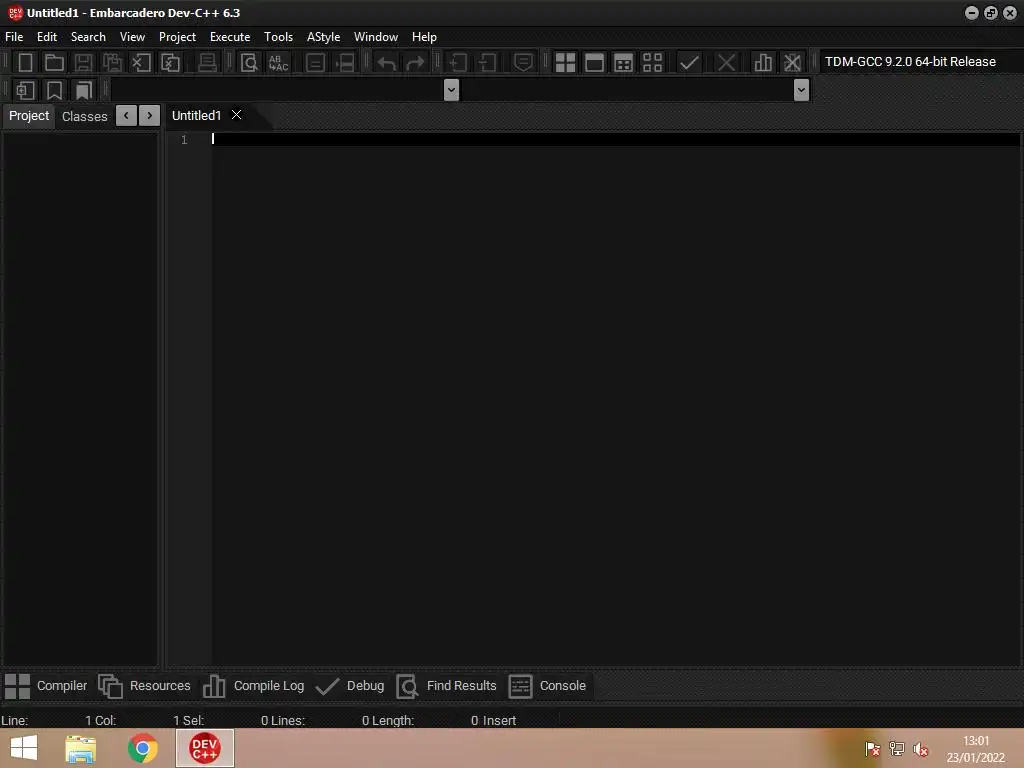Open the Window menu
This screenshot has width=1024, height=768.
(376, 37)
